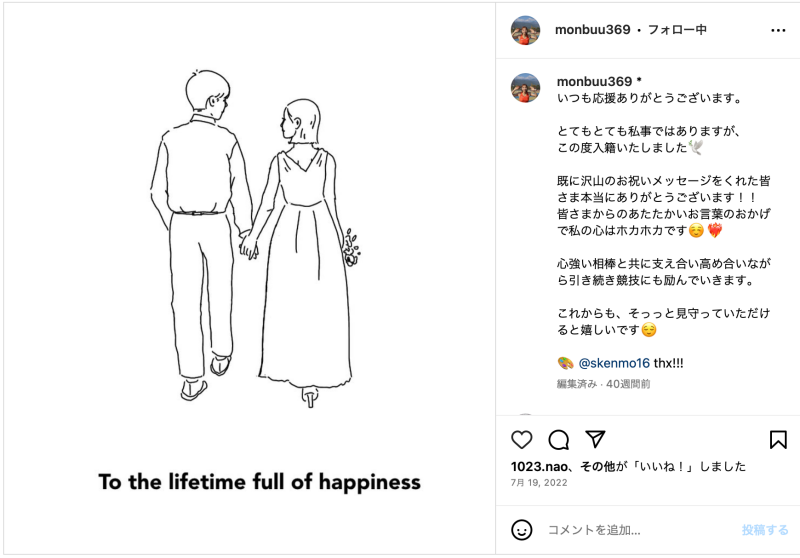Open the emoji picker smiley icon
800x558 pixels.
[521, 530]
